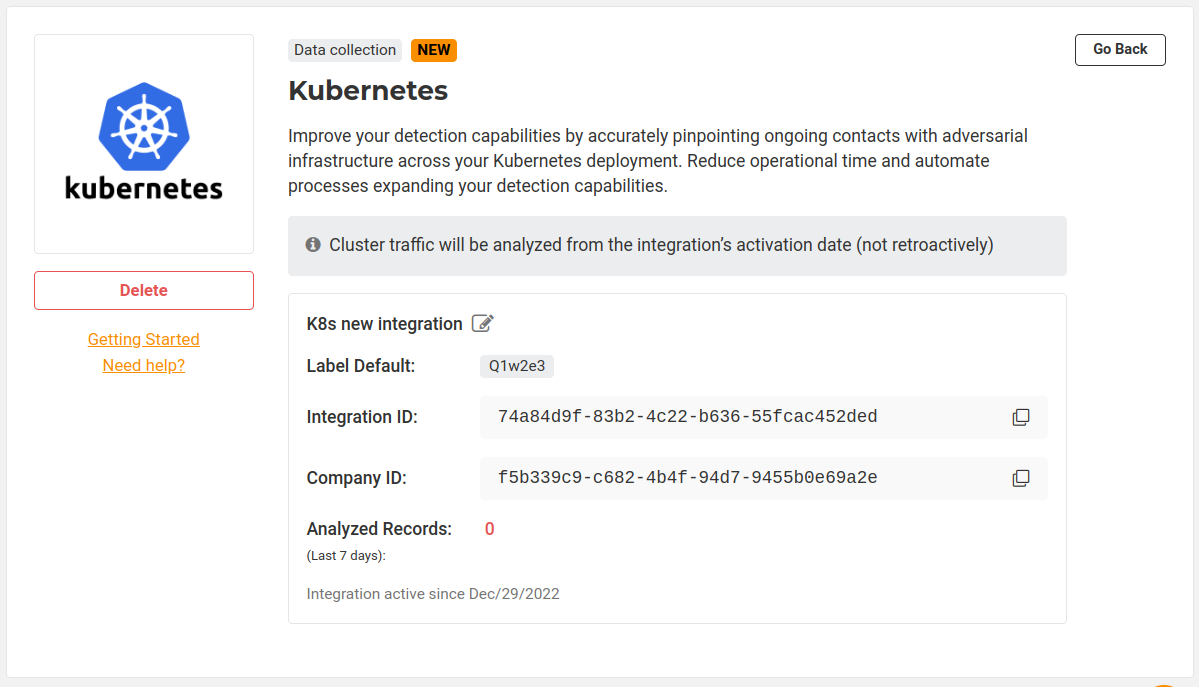The height and width of the screenshot is (687, 1199).
Task: Click the Kubernetes page heading
Action: click(x=368, y=91)
